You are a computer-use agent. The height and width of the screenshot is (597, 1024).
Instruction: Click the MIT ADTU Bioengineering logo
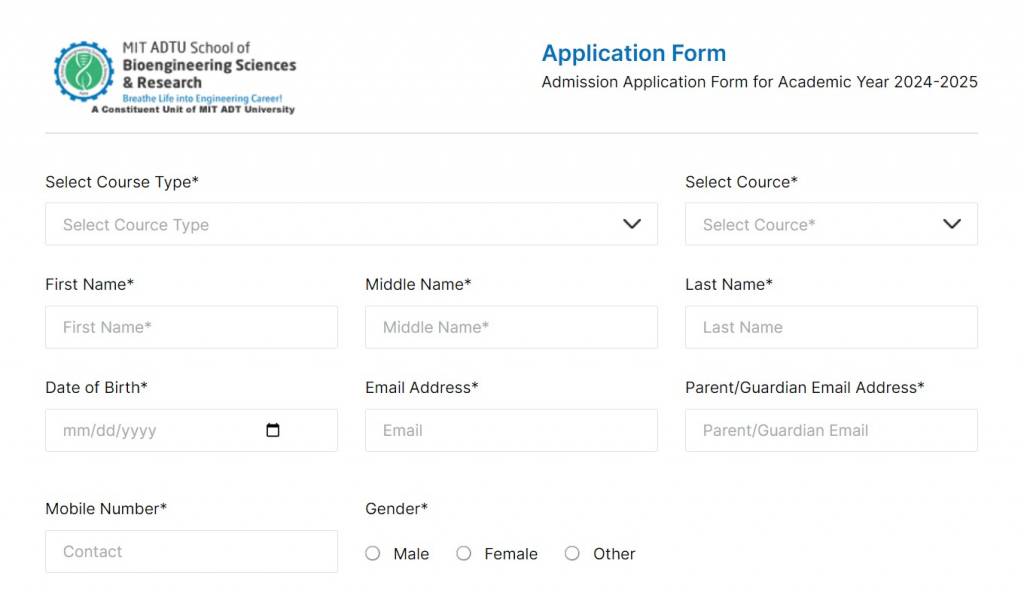click(x=175, y=77)
